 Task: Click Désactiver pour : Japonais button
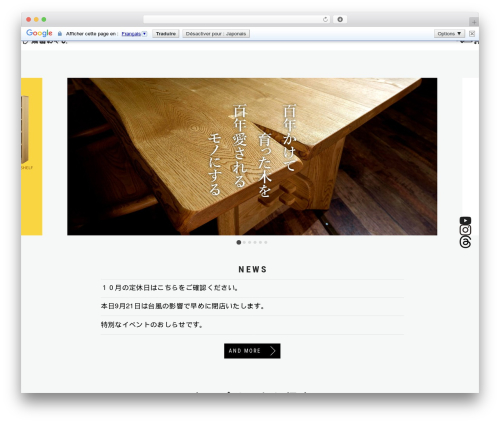coord(216,34)
